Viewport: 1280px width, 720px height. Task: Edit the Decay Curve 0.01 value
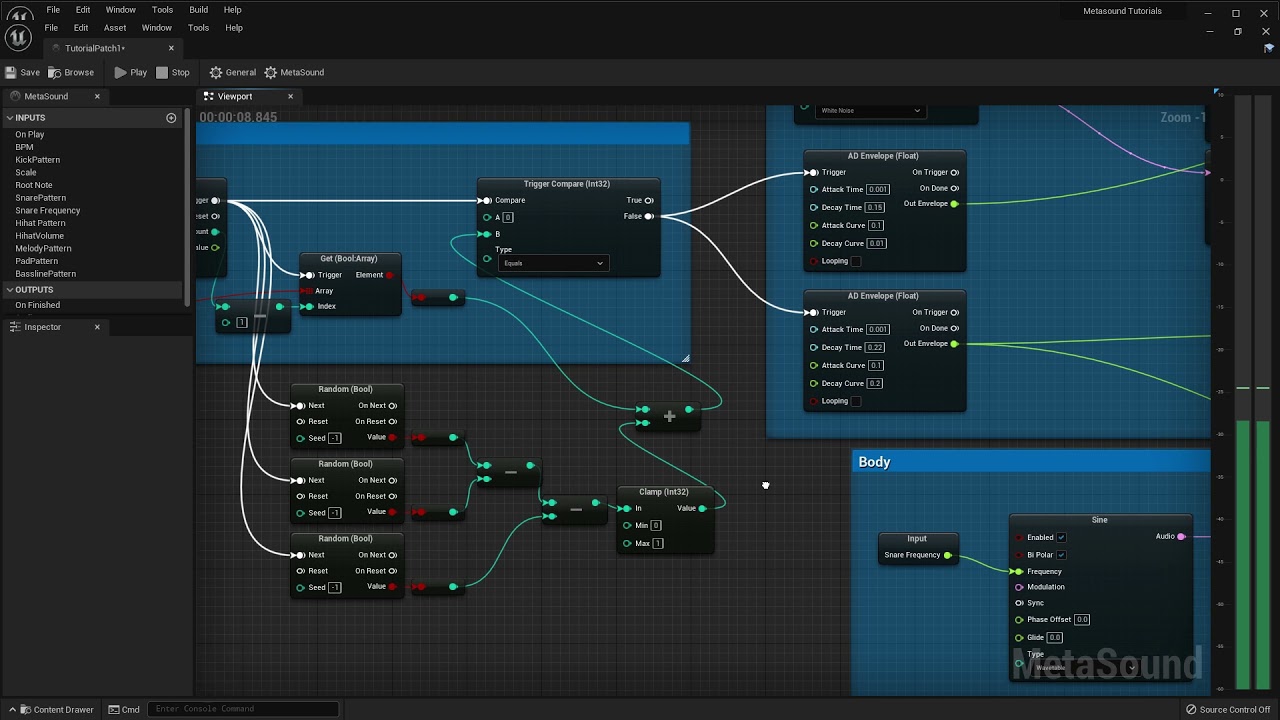point(876,243)
